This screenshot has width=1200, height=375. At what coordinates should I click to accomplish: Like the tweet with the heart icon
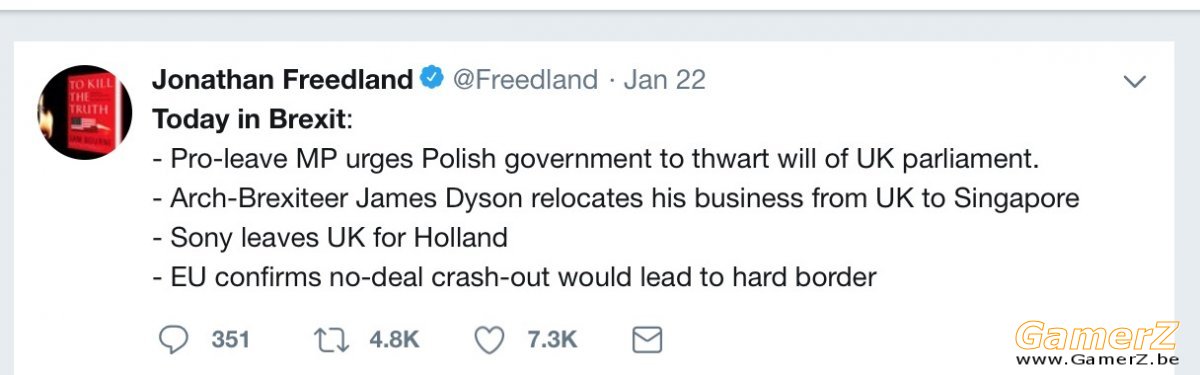tap(489, 341)
